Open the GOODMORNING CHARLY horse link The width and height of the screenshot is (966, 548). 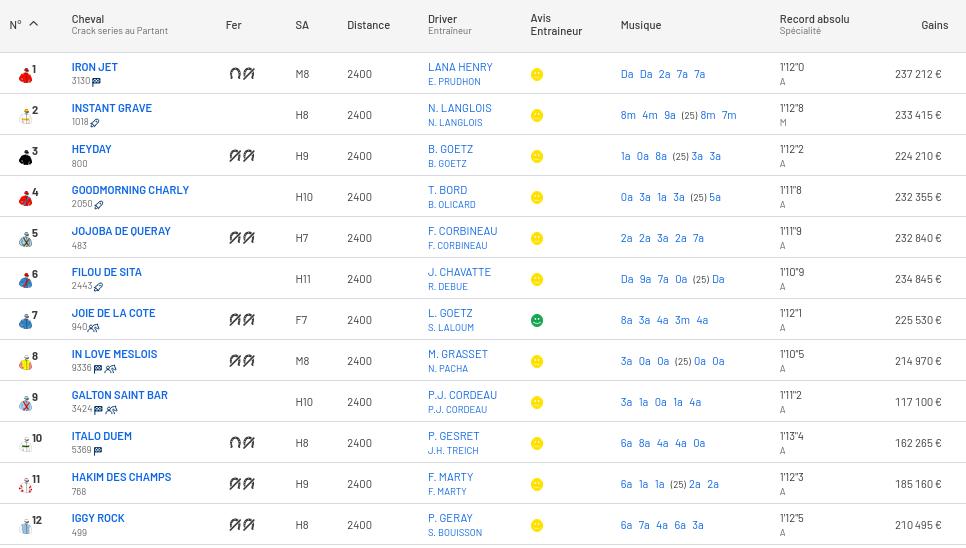[130, 190]
